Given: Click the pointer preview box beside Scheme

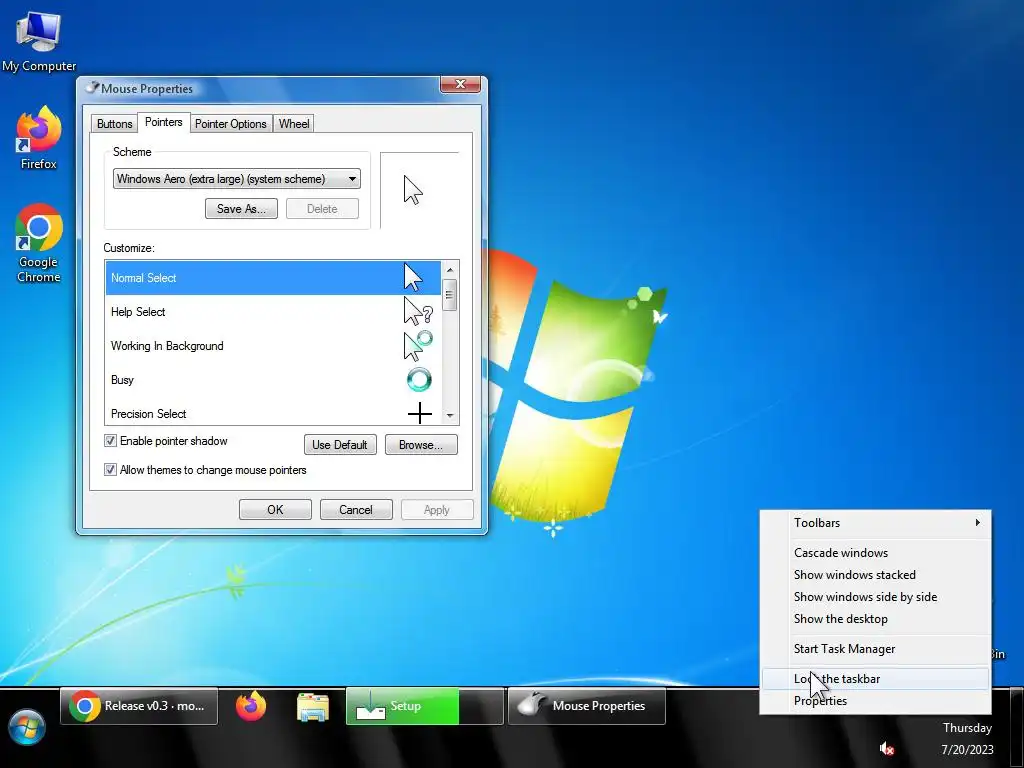Looking at the screenshot, I should (420, 190).
